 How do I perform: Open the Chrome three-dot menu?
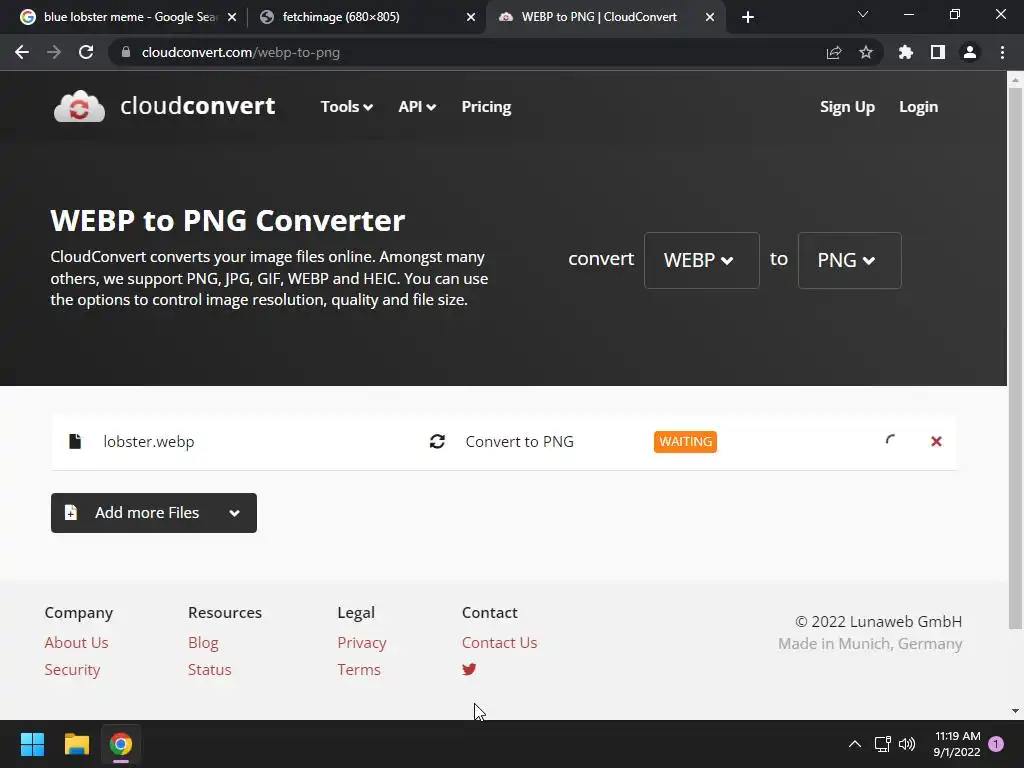click(1002, 52)
